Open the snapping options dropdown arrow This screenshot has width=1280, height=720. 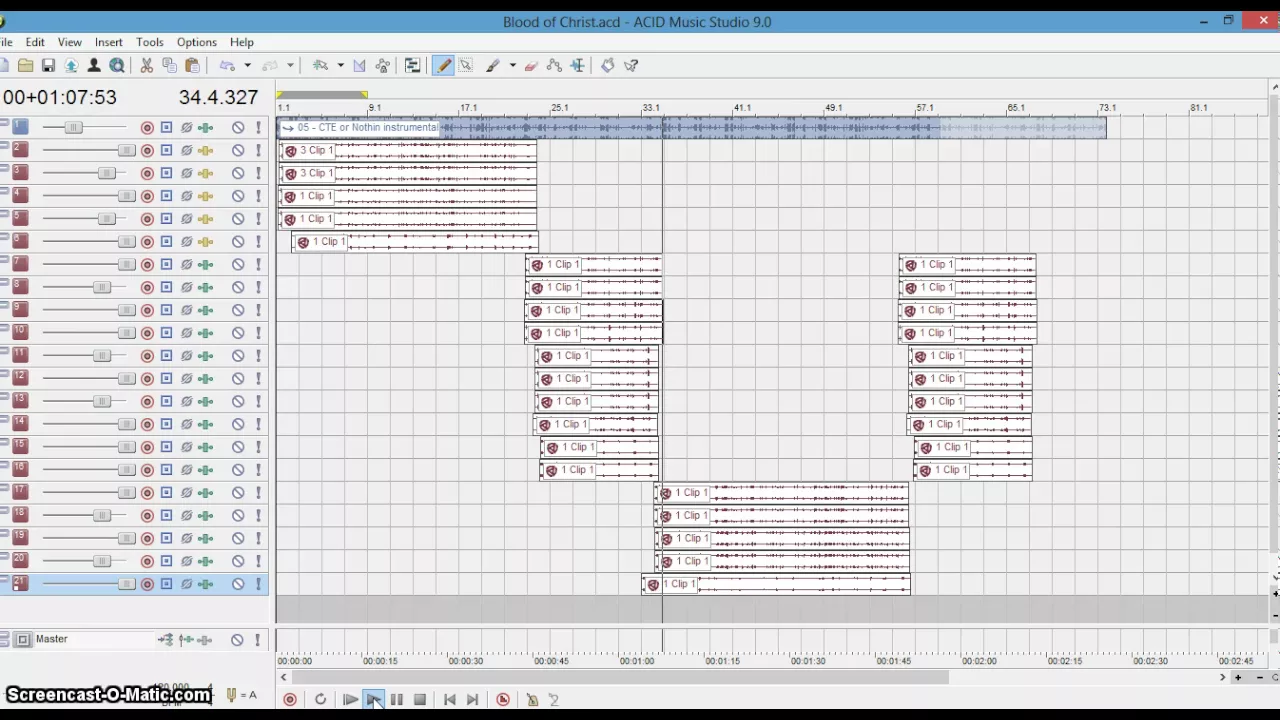[x=340, y=65]
